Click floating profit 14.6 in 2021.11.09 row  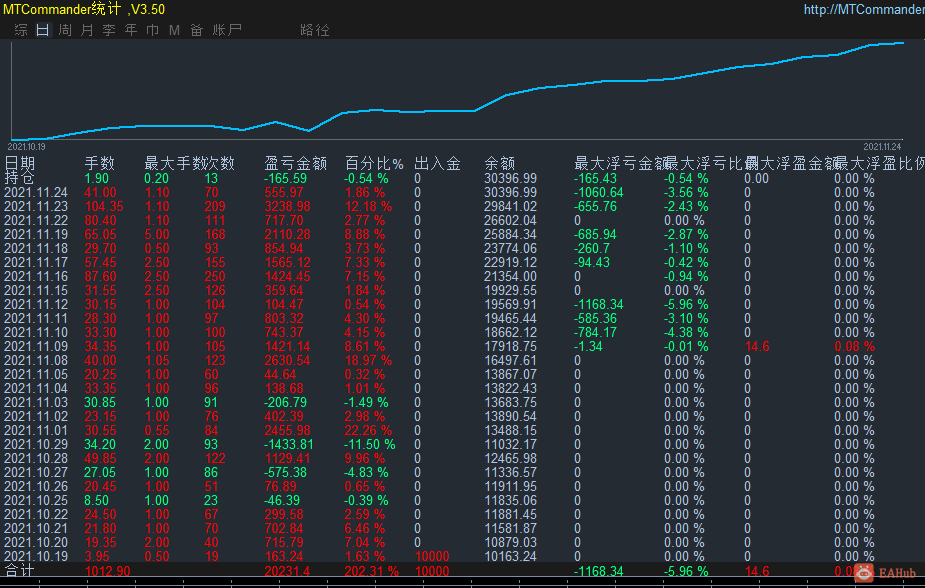pos(757,346)
